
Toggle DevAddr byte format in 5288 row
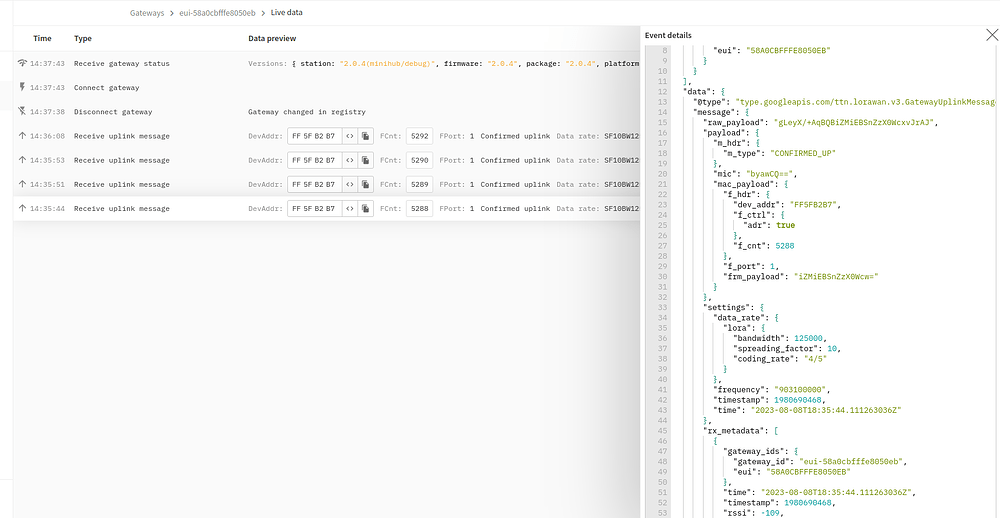coord(350,208)
